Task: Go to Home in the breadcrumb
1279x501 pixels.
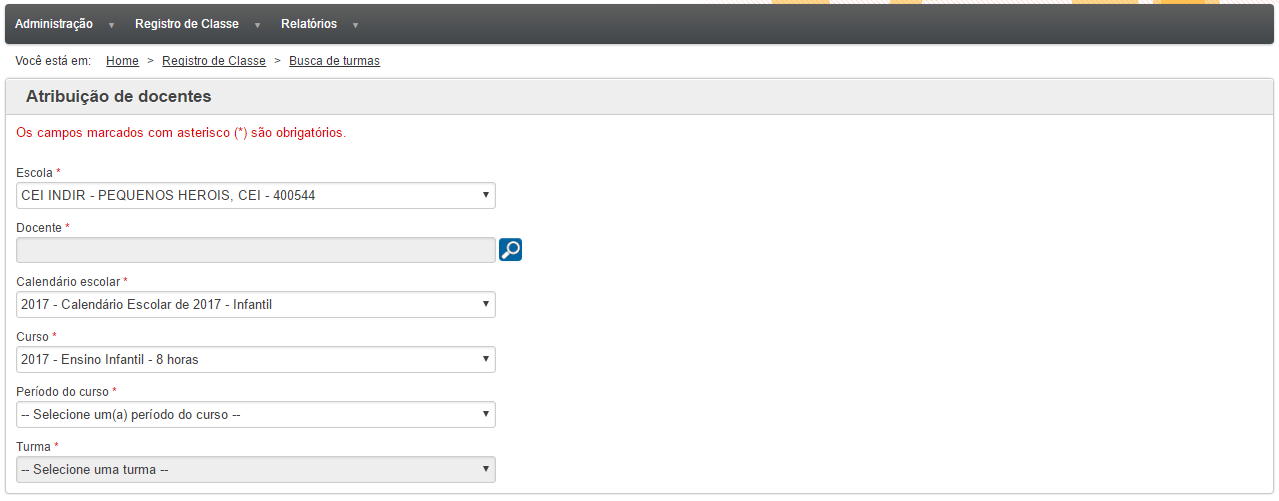Action: [122, 61]
